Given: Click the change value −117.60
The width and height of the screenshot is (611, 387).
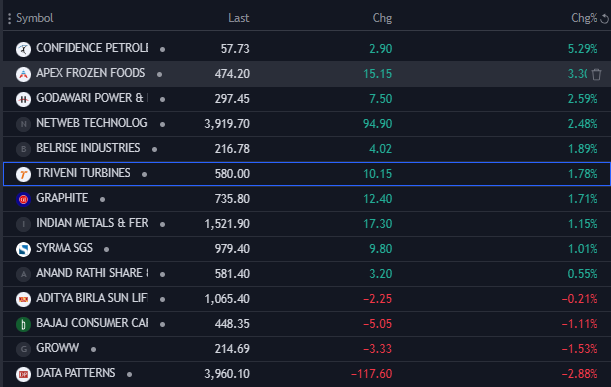Looking at the screenshot, I should [371, 374].
